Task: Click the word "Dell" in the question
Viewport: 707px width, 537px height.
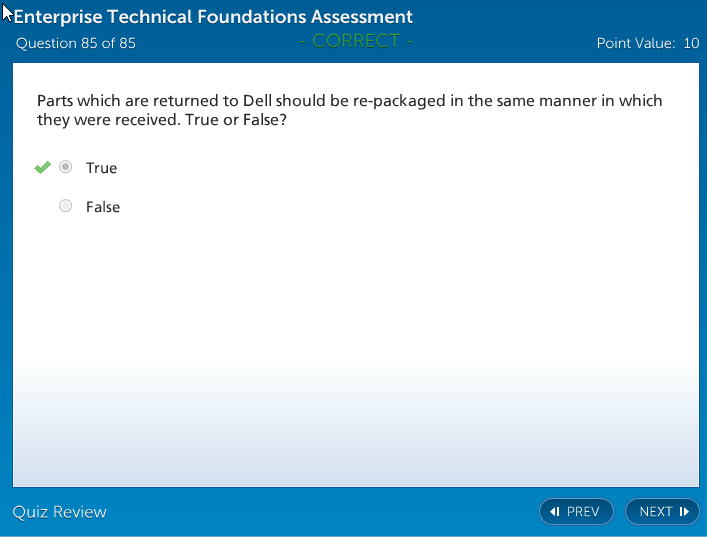Action: pos(258,101)
